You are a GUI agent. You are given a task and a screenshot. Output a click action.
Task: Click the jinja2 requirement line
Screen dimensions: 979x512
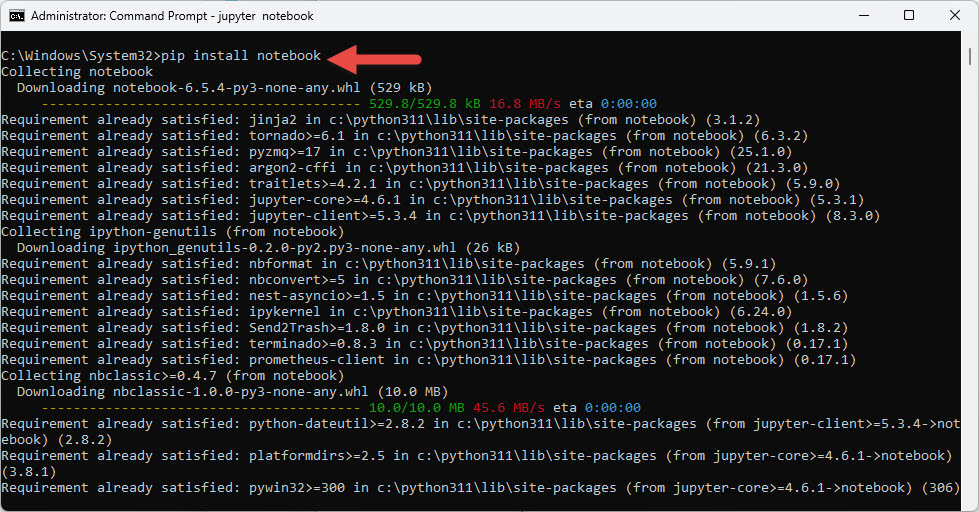click(x=380, y=120)
